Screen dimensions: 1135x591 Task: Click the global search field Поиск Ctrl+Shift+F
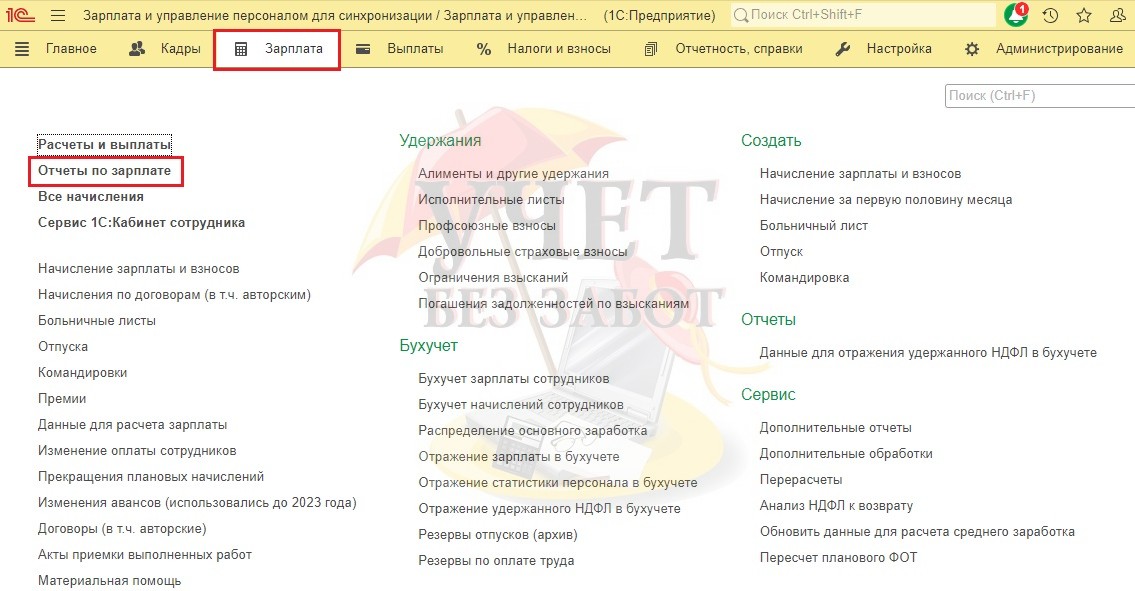[863, 15]
